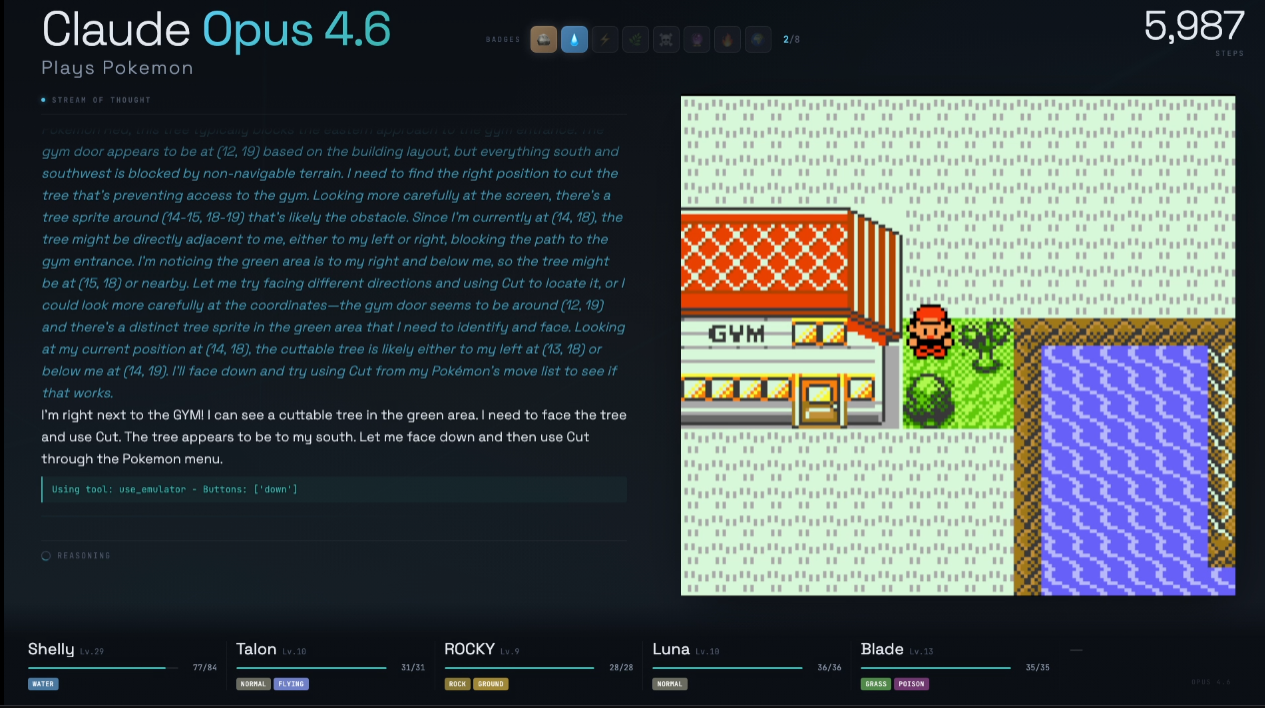Image resolution: width=1265 pixels, height=708 pixels.
Task: Click the STEPS label
Action: (x=1230, y=53)
